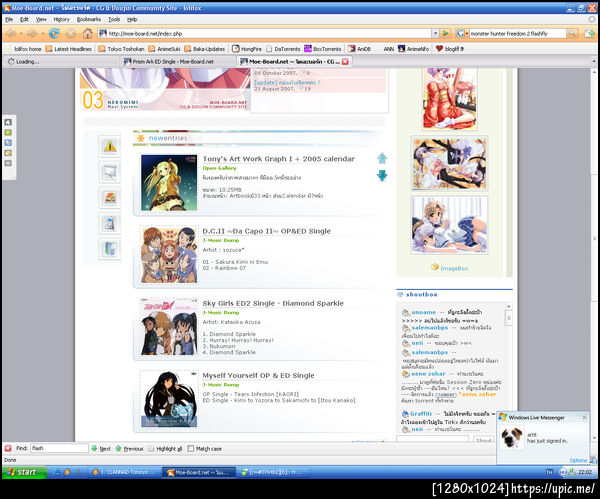Close the active Moe-Board.net tab
The width and height of the screenshot is (600, 499).
345,62
